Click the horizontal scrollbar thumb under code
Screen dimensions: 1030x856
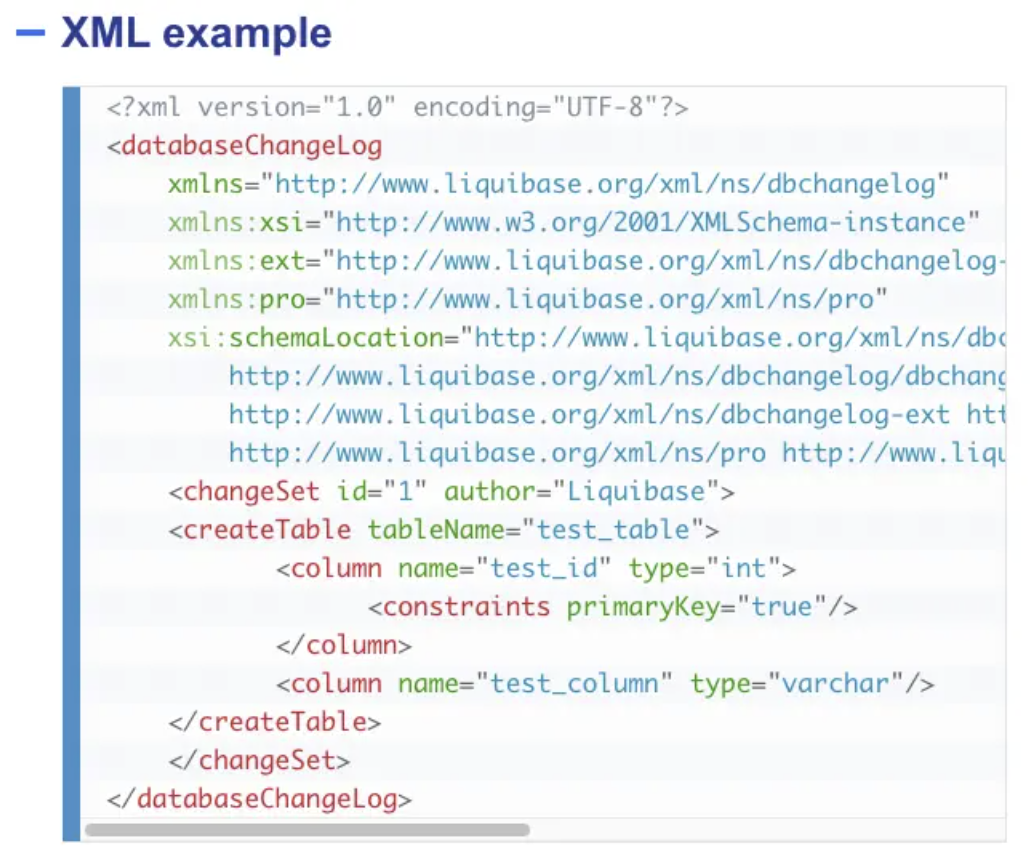pos(307,830)
